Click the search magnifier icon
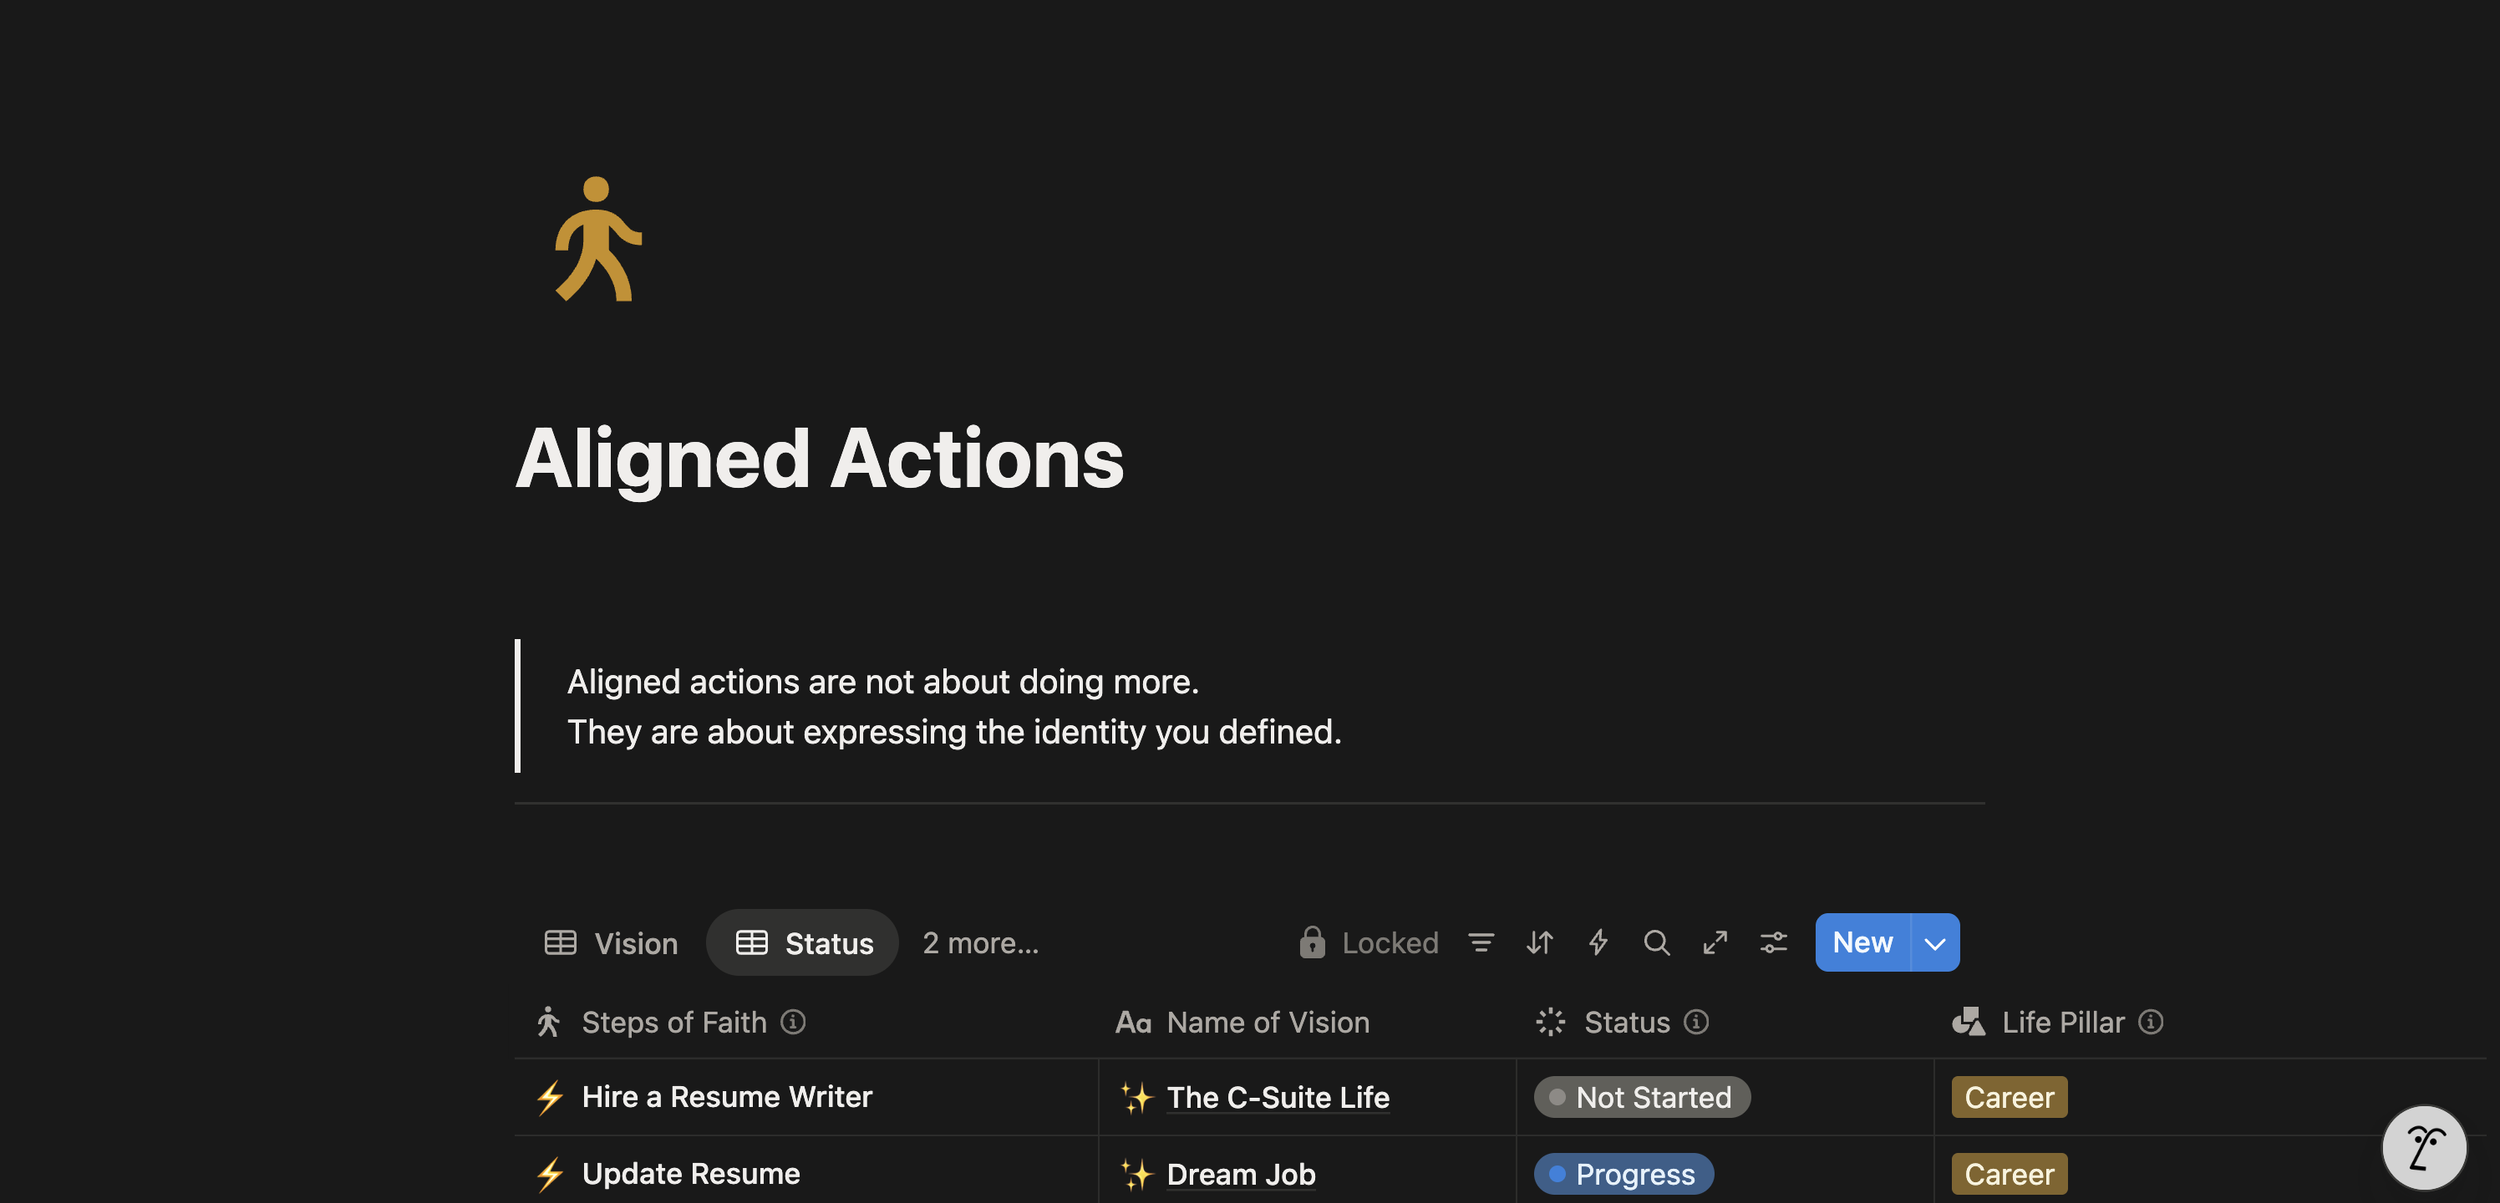 tap(1656, 942)
